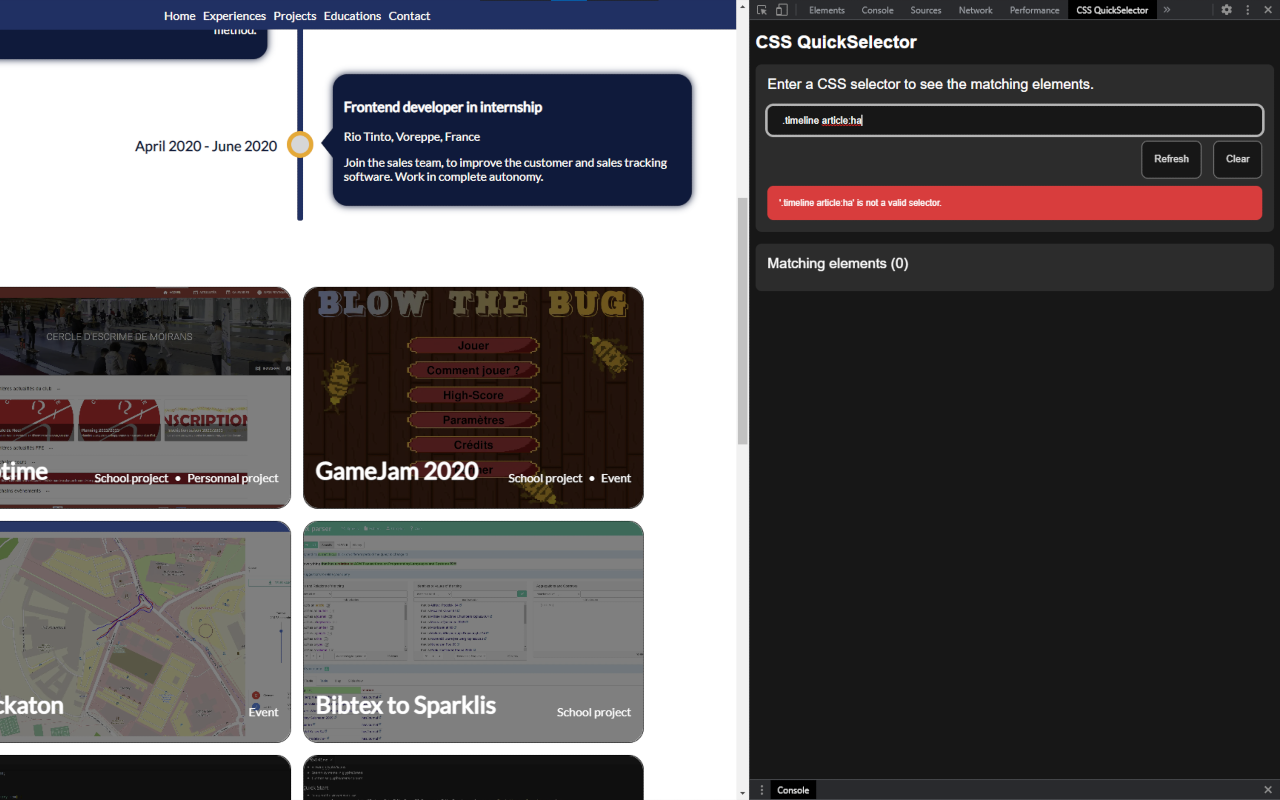This screenshot has width=1280, height=800.
Task: Open the Sources tab
Action: [x=926, y=10]
